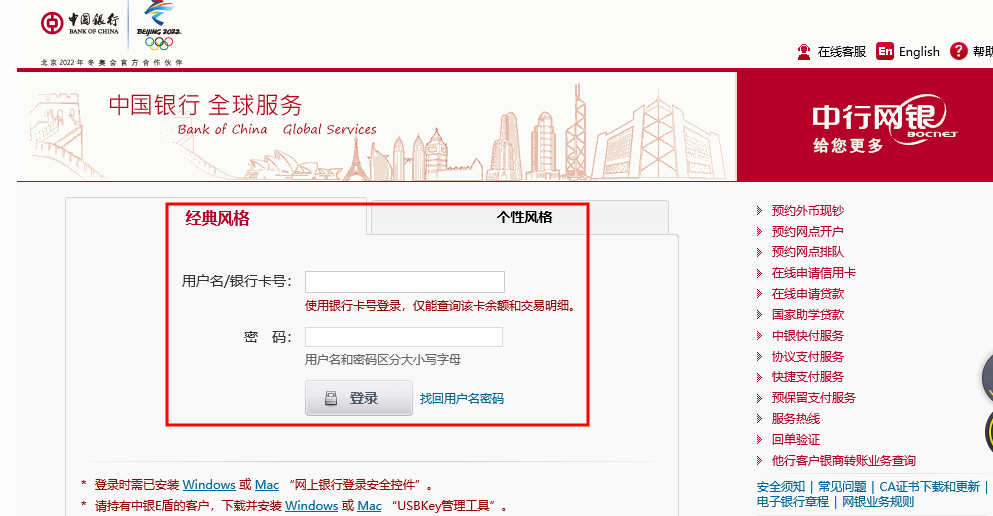Open the 在线申请信用卡 link
Image resolution: width=993 pixels, height=516 pixels.
(813, 273)
